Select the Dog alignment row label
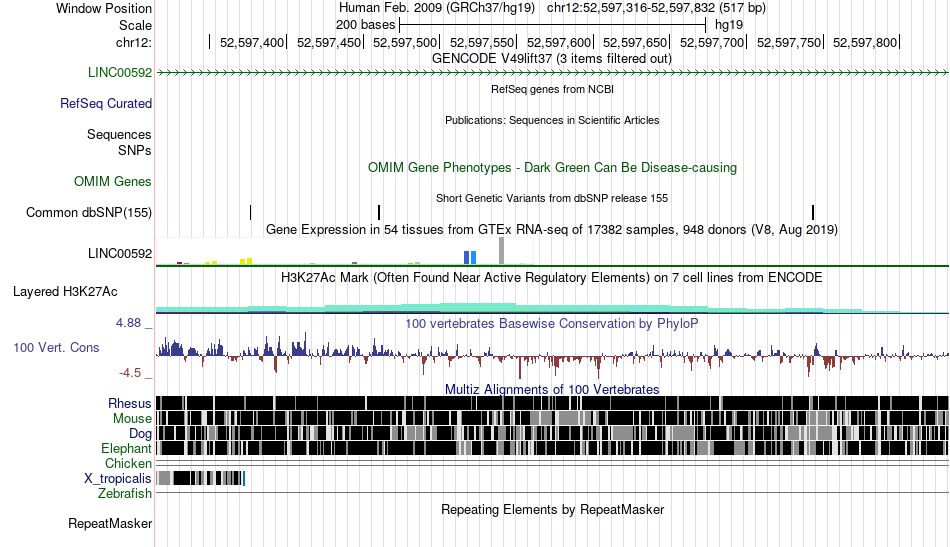The width and height of the screenshot is (950, 547). pyautogui.click(x=140, y=434)
